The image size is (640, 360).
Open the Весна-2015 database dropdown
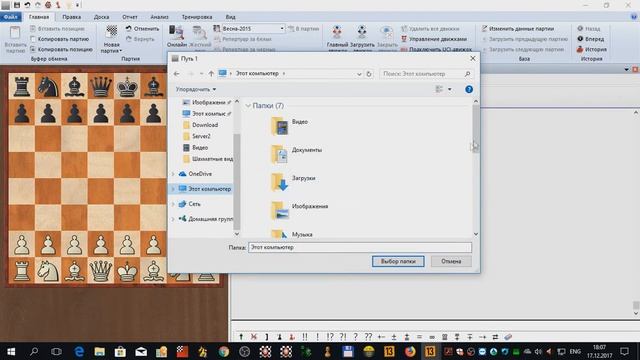[282, 29]
